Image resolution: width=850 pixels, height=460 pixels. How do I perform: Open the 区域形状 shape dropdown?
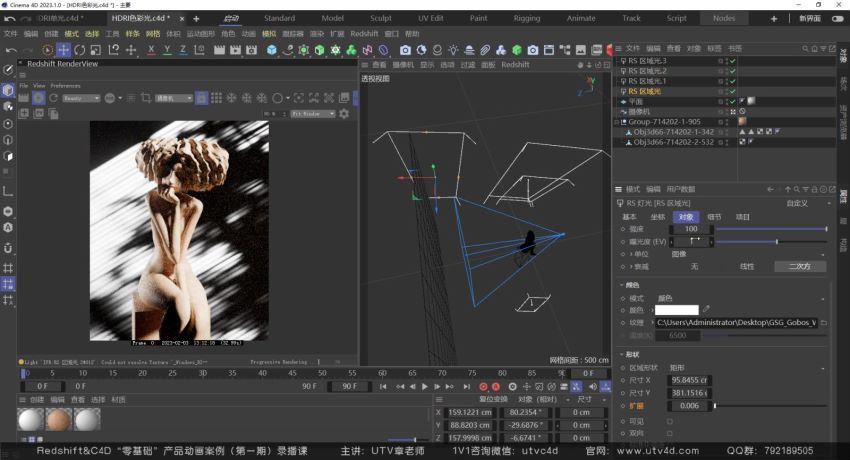[x=749, y=368]
